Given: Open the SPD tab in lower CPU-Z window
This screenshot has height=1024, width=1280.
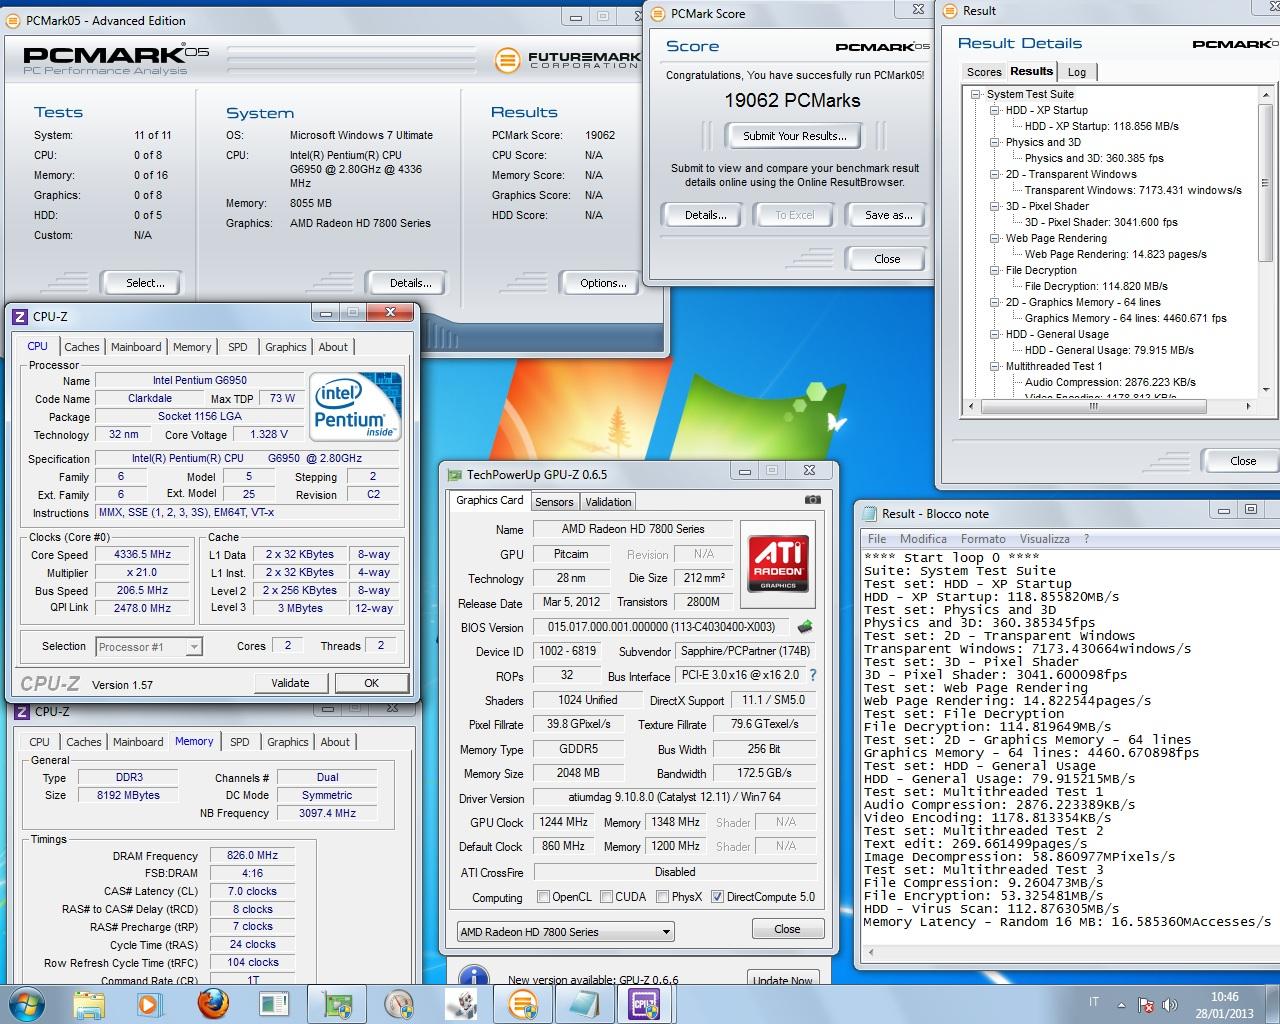Looking at the screenshot, I should [x=240, y=742].
